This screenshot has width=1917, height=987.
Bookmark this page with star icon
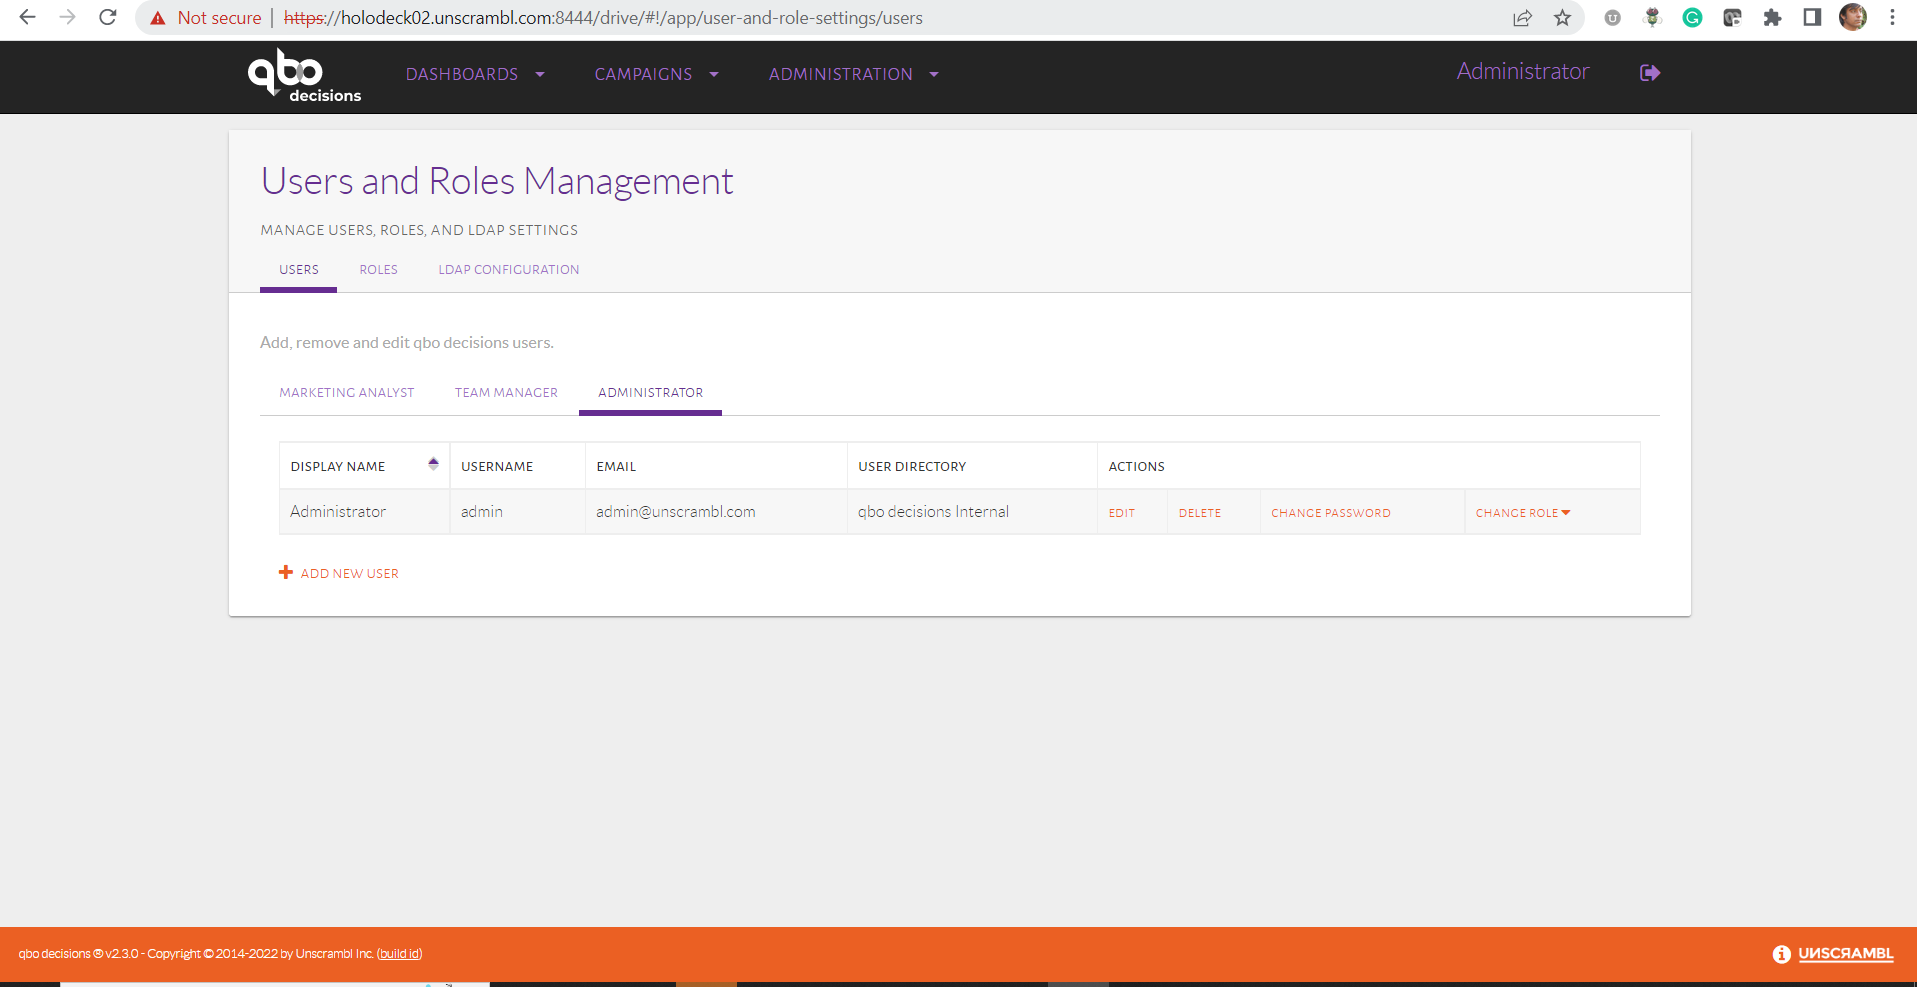[x=1562, y=18]
